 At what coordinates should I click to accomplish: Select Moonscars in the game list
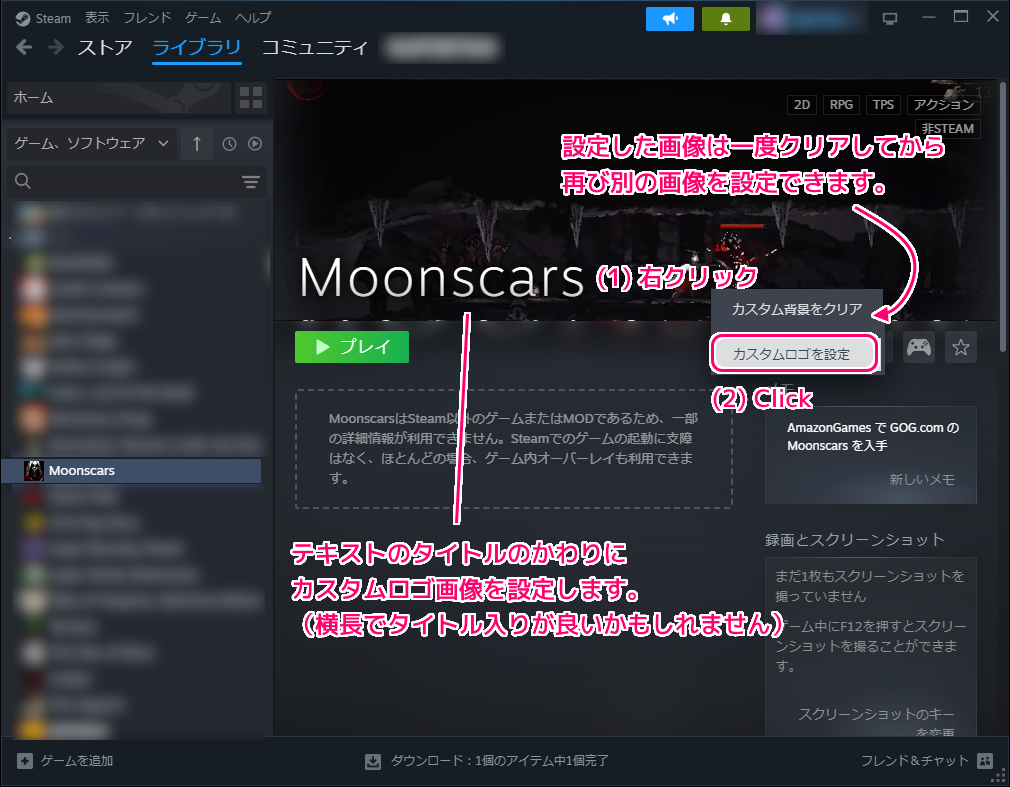point(131,471)
